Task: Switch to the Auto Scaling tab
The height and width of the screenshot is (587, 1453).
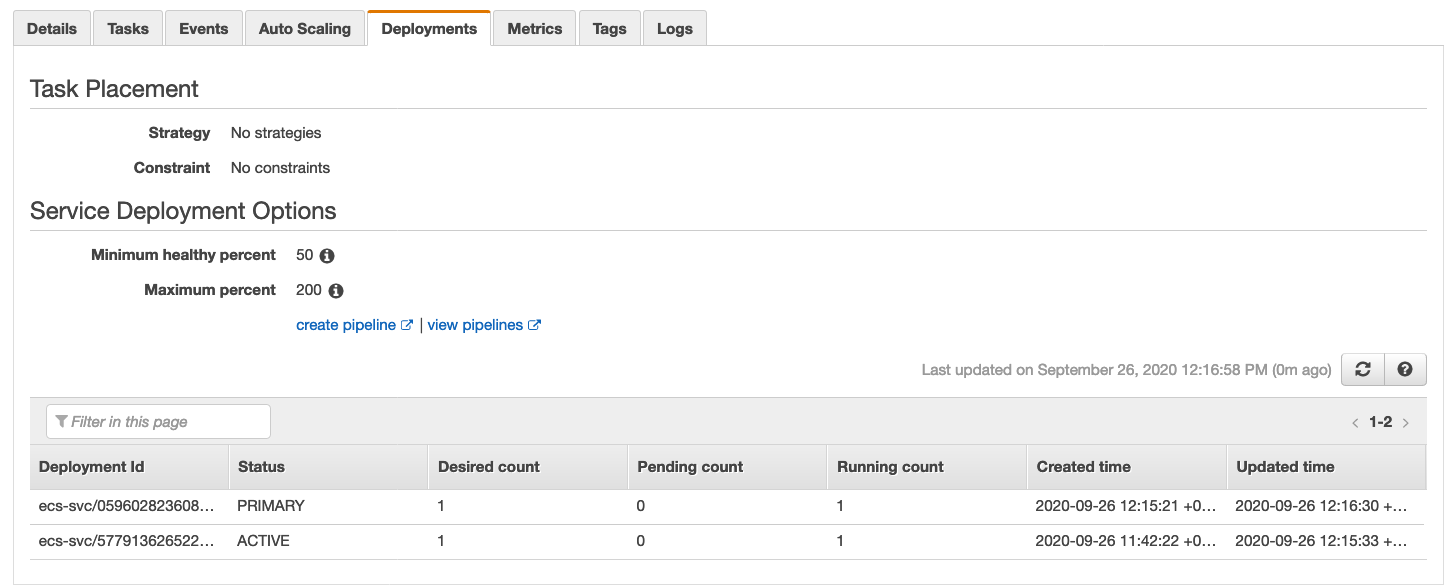Action: (305, 29)
